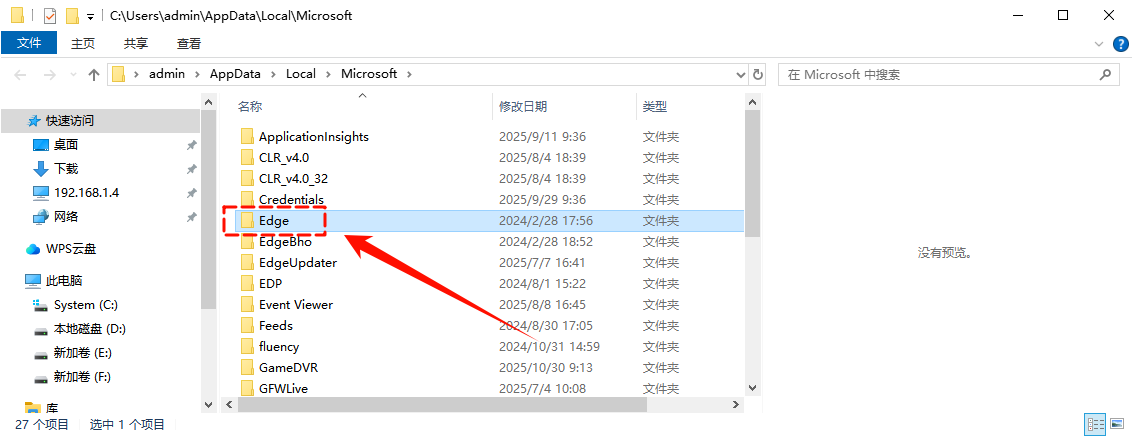
Task: Expand the address bar history dropdown
Action: (741, 74)
